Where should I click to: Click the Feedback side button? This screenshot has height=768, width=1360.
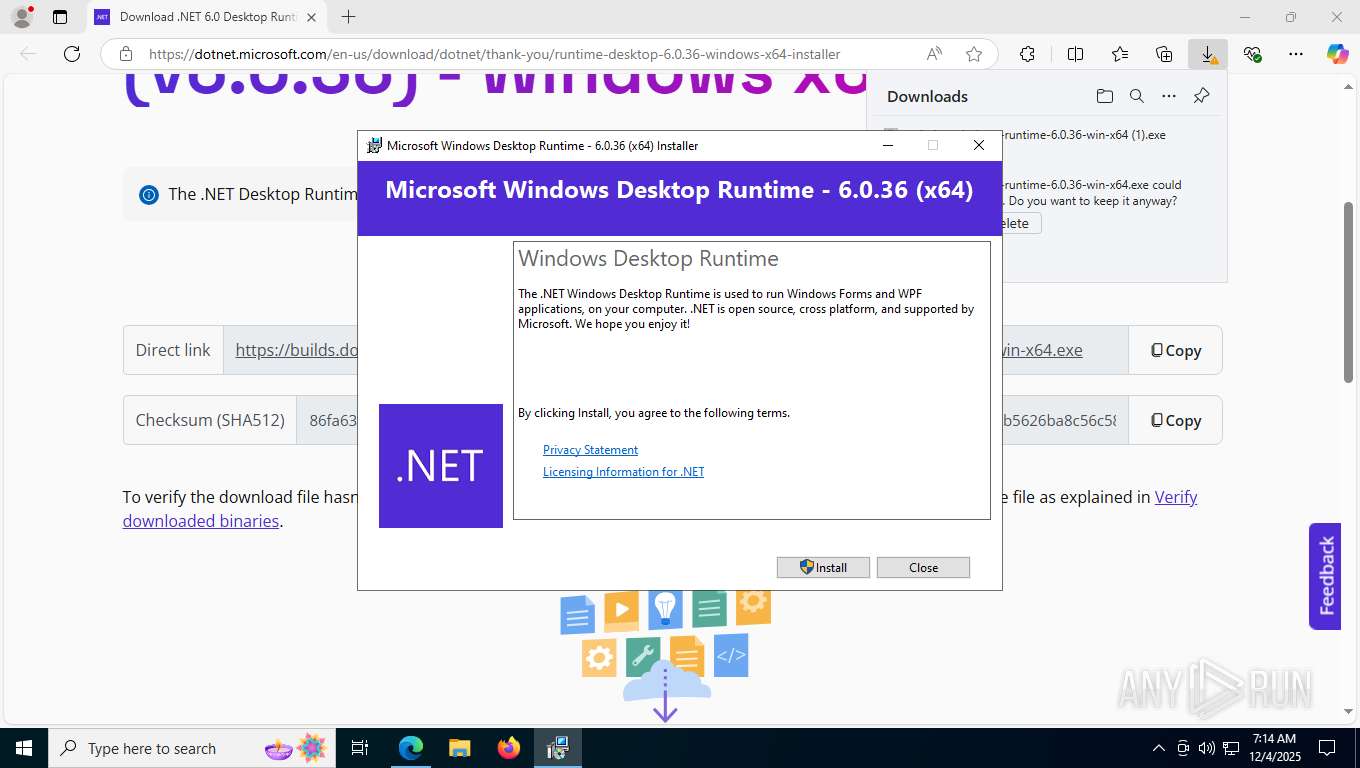click(x=1325, y=576)
